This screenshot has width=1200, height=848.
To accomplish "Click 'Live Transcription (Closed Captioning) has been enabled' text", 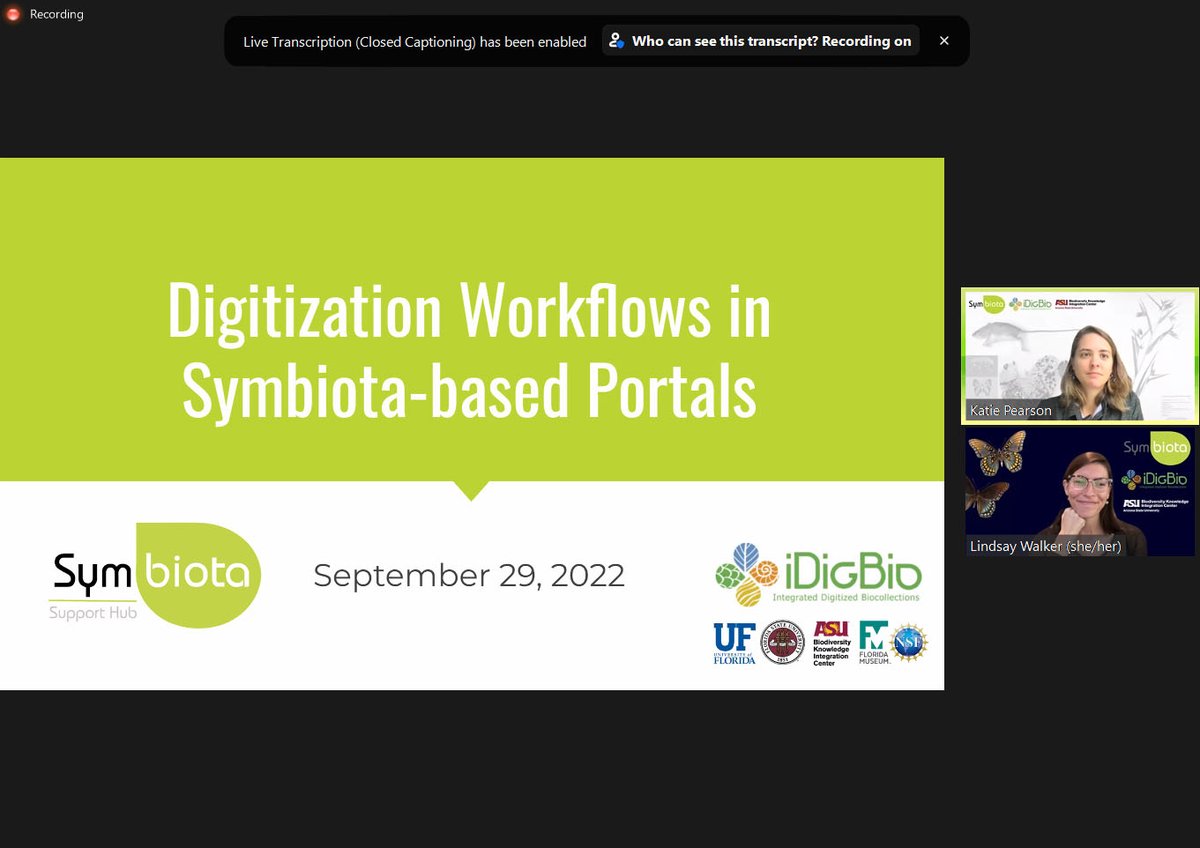I will [415, 42].
